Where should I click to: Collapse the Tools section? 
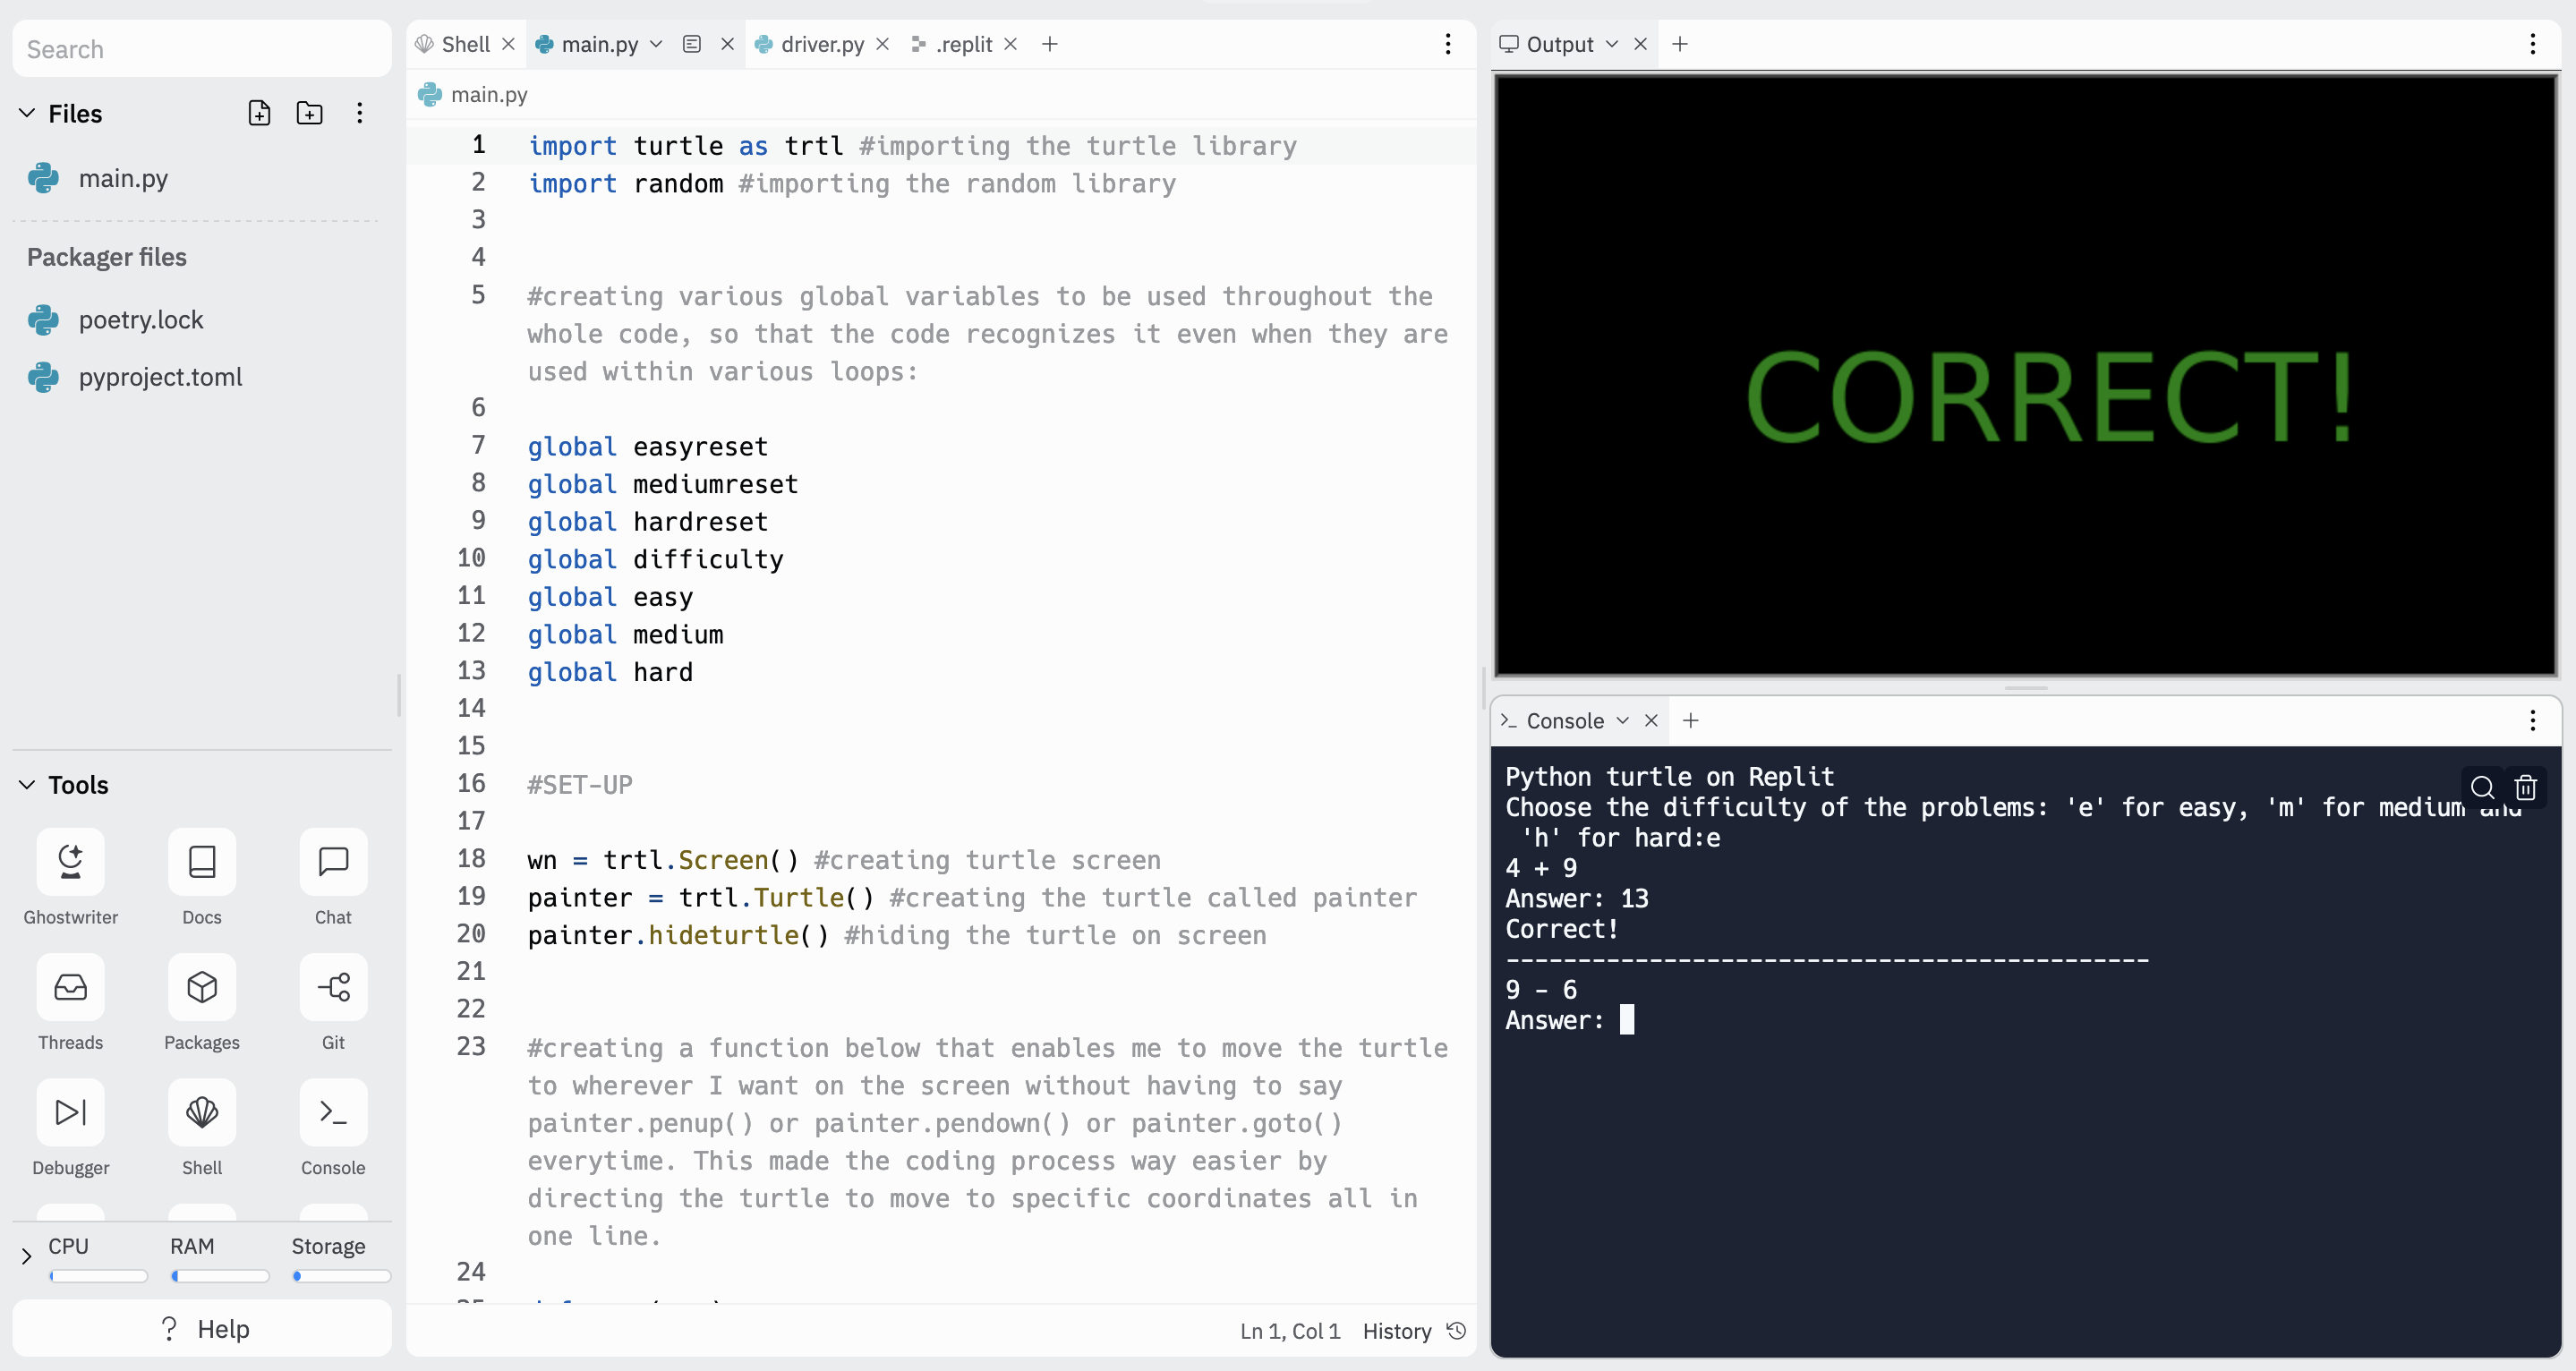(x=27, y=785)
